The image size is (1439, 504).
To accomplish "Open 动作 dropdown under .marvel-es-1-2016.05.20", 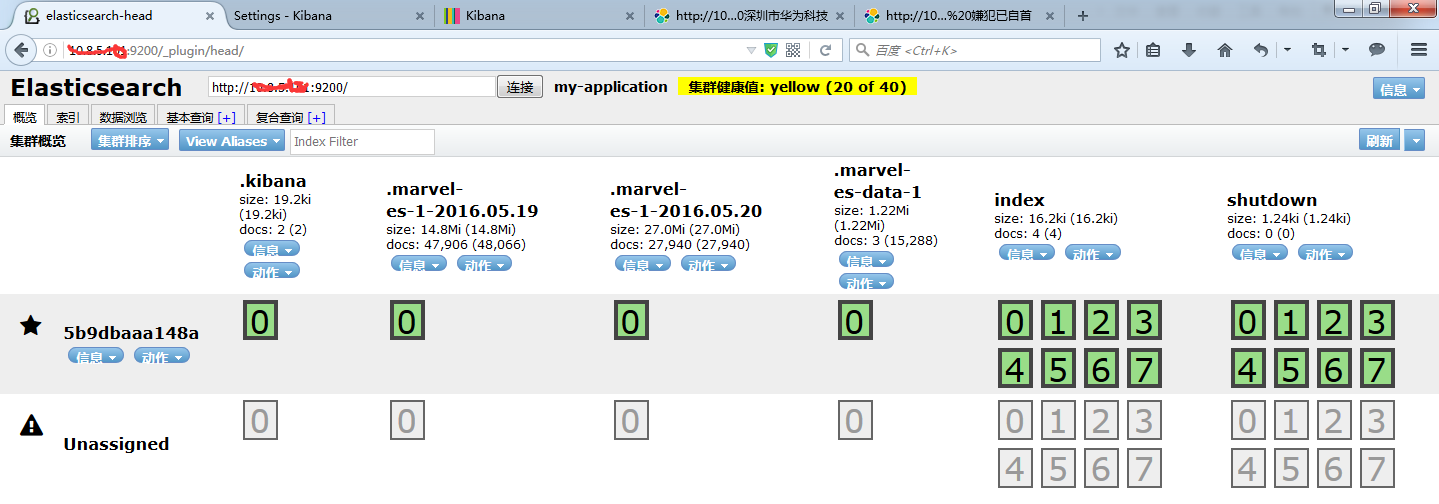I will [708, 264].
